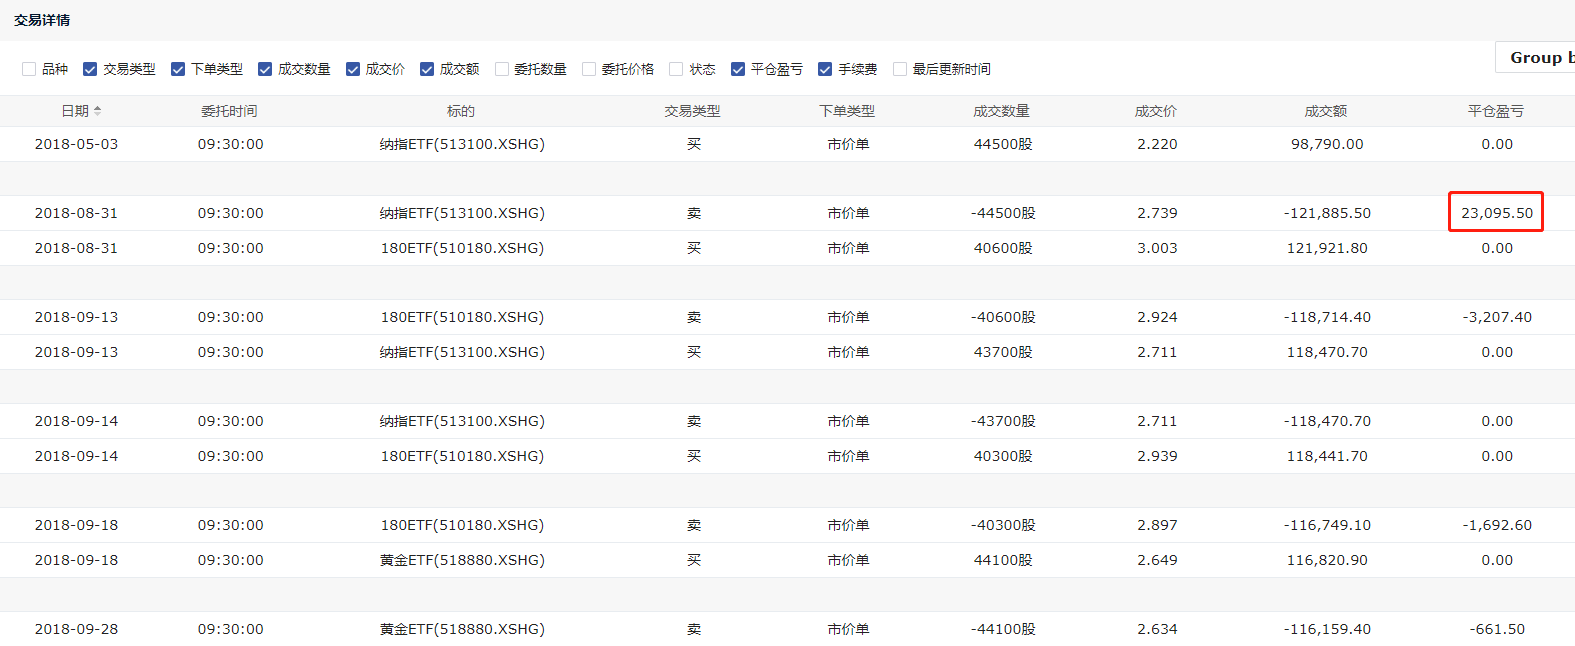Toggle the 成交价 checkbox
Image resolution: width=1575 pixels, height=646 pixels.
[x=353, y=69]
